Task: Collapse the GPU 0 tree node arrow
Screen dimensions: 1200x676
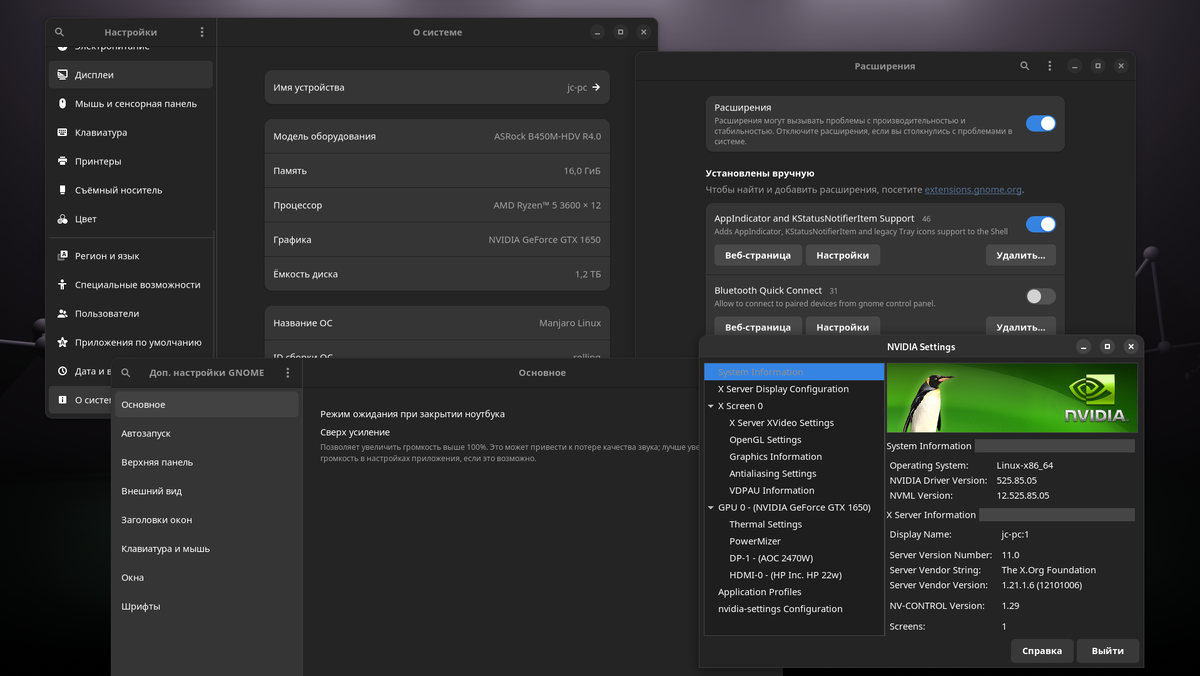Action: pyautogui.click(x=711, y=507)
